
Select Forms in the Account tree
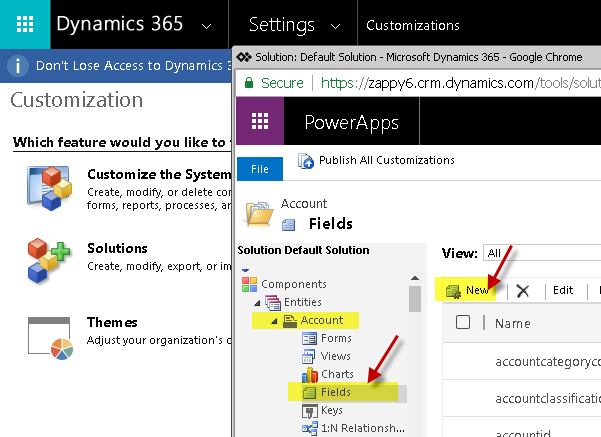pyautogui.click(x=336, y=338)
